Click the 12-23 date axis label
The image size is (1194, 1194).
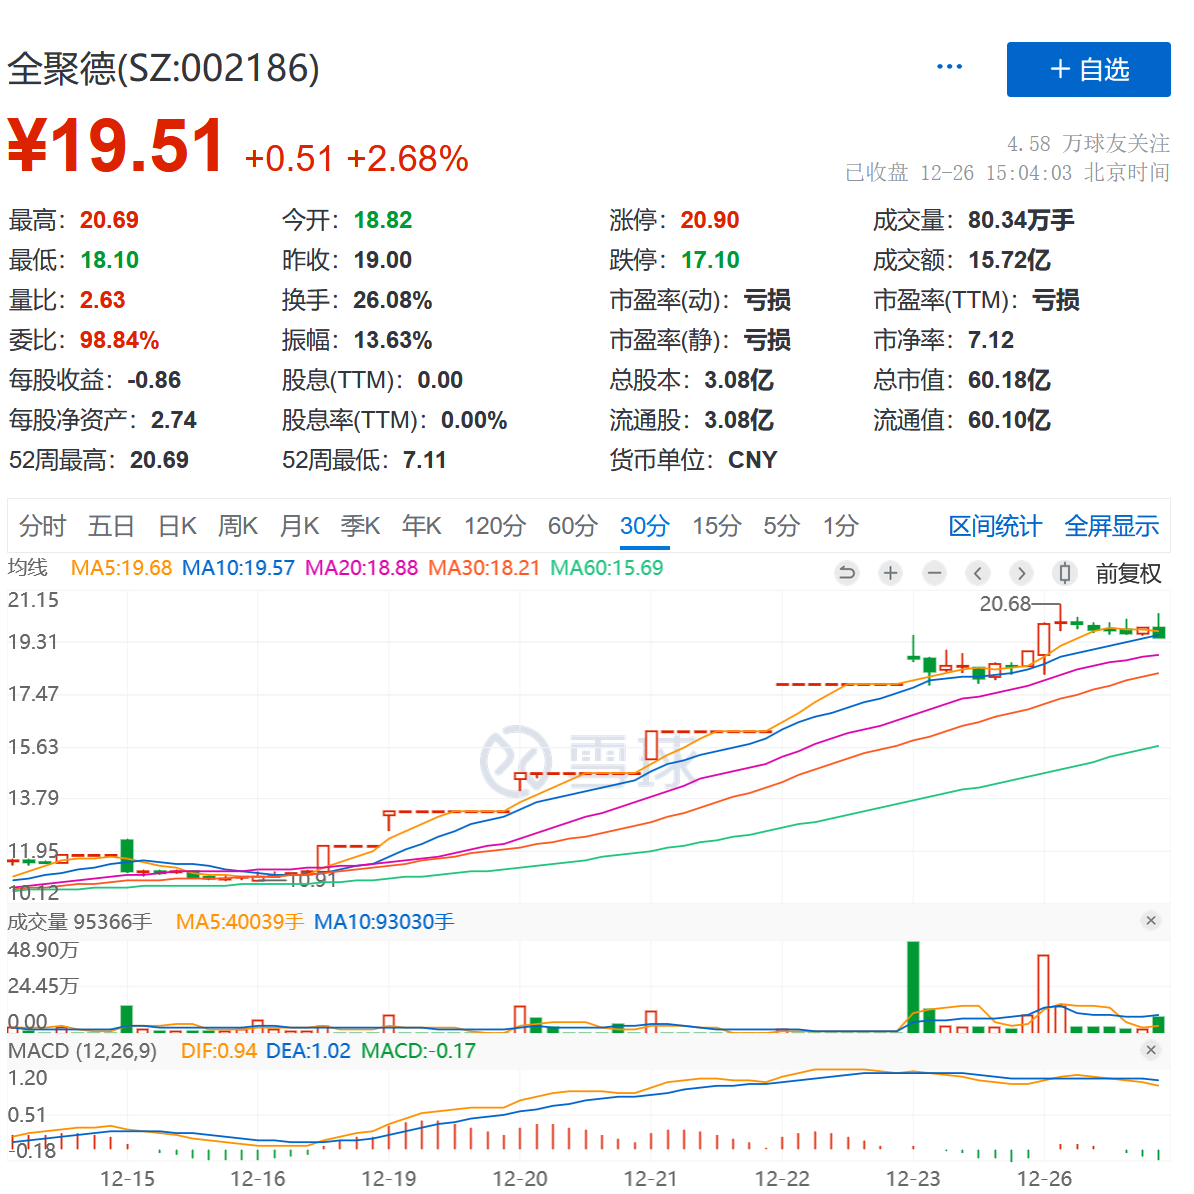click(912, 1178)
